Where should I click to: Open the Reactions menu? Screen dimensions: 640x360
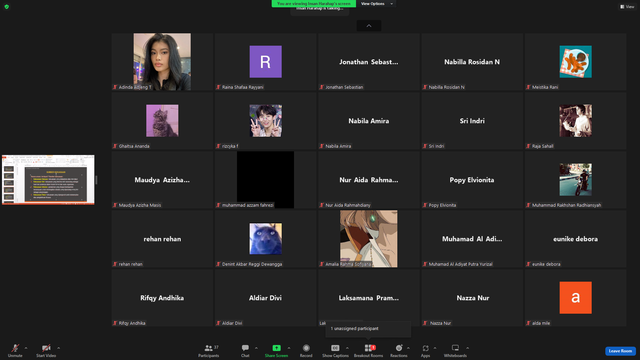399,350
